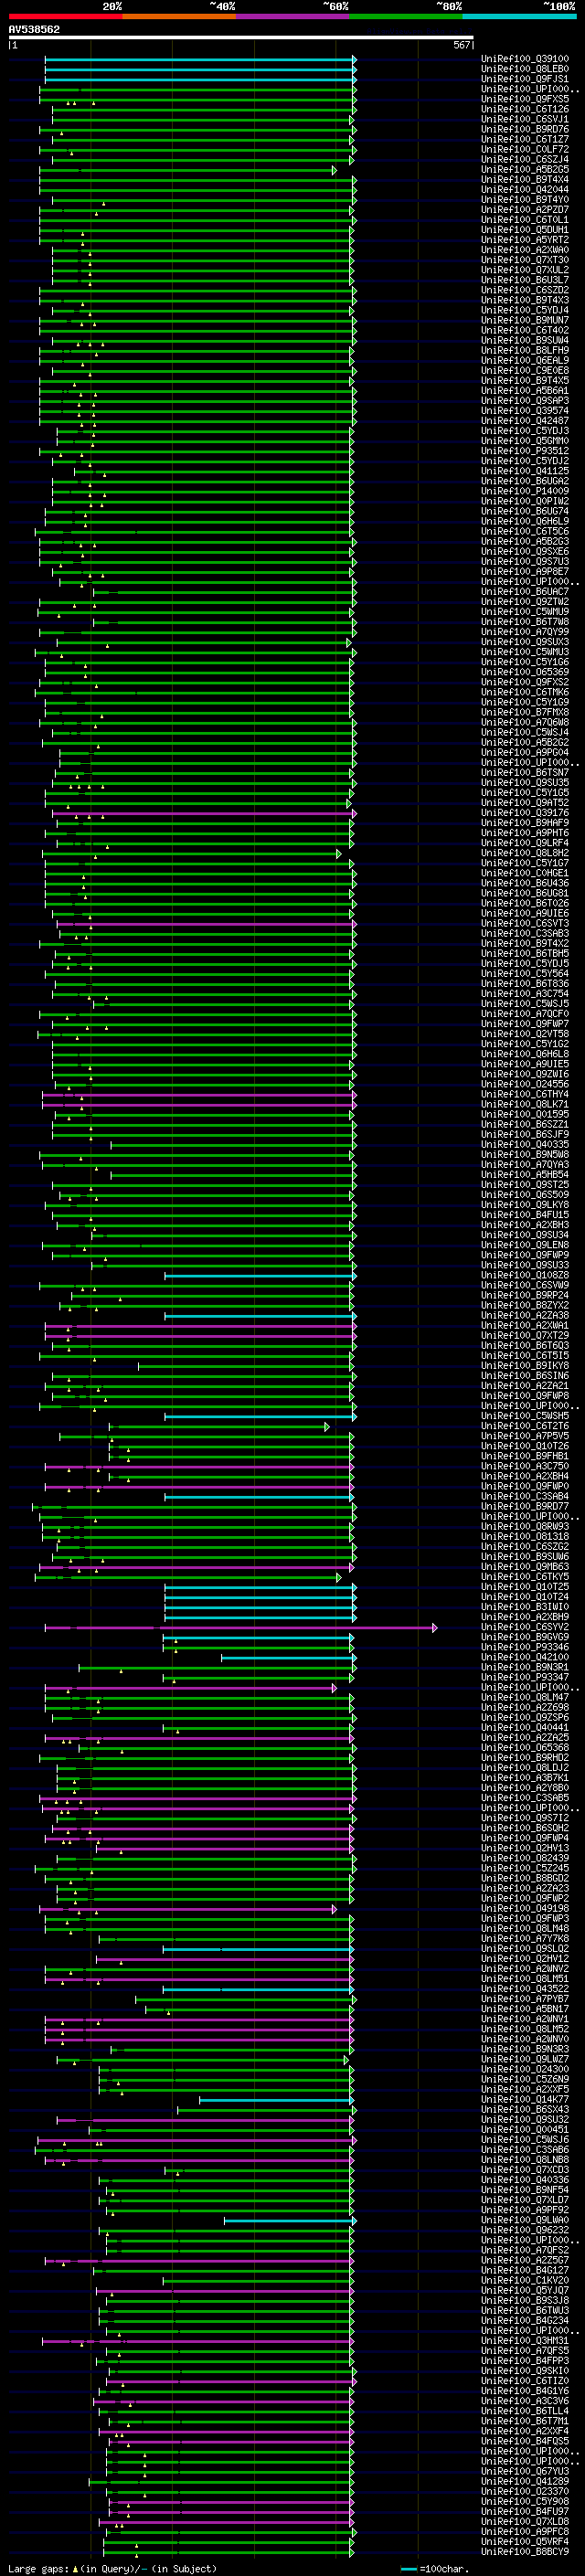Screen dimensions: 585x2576
Task: Select the UniRef100_B4FU15 label
Action: (525, 1215)
